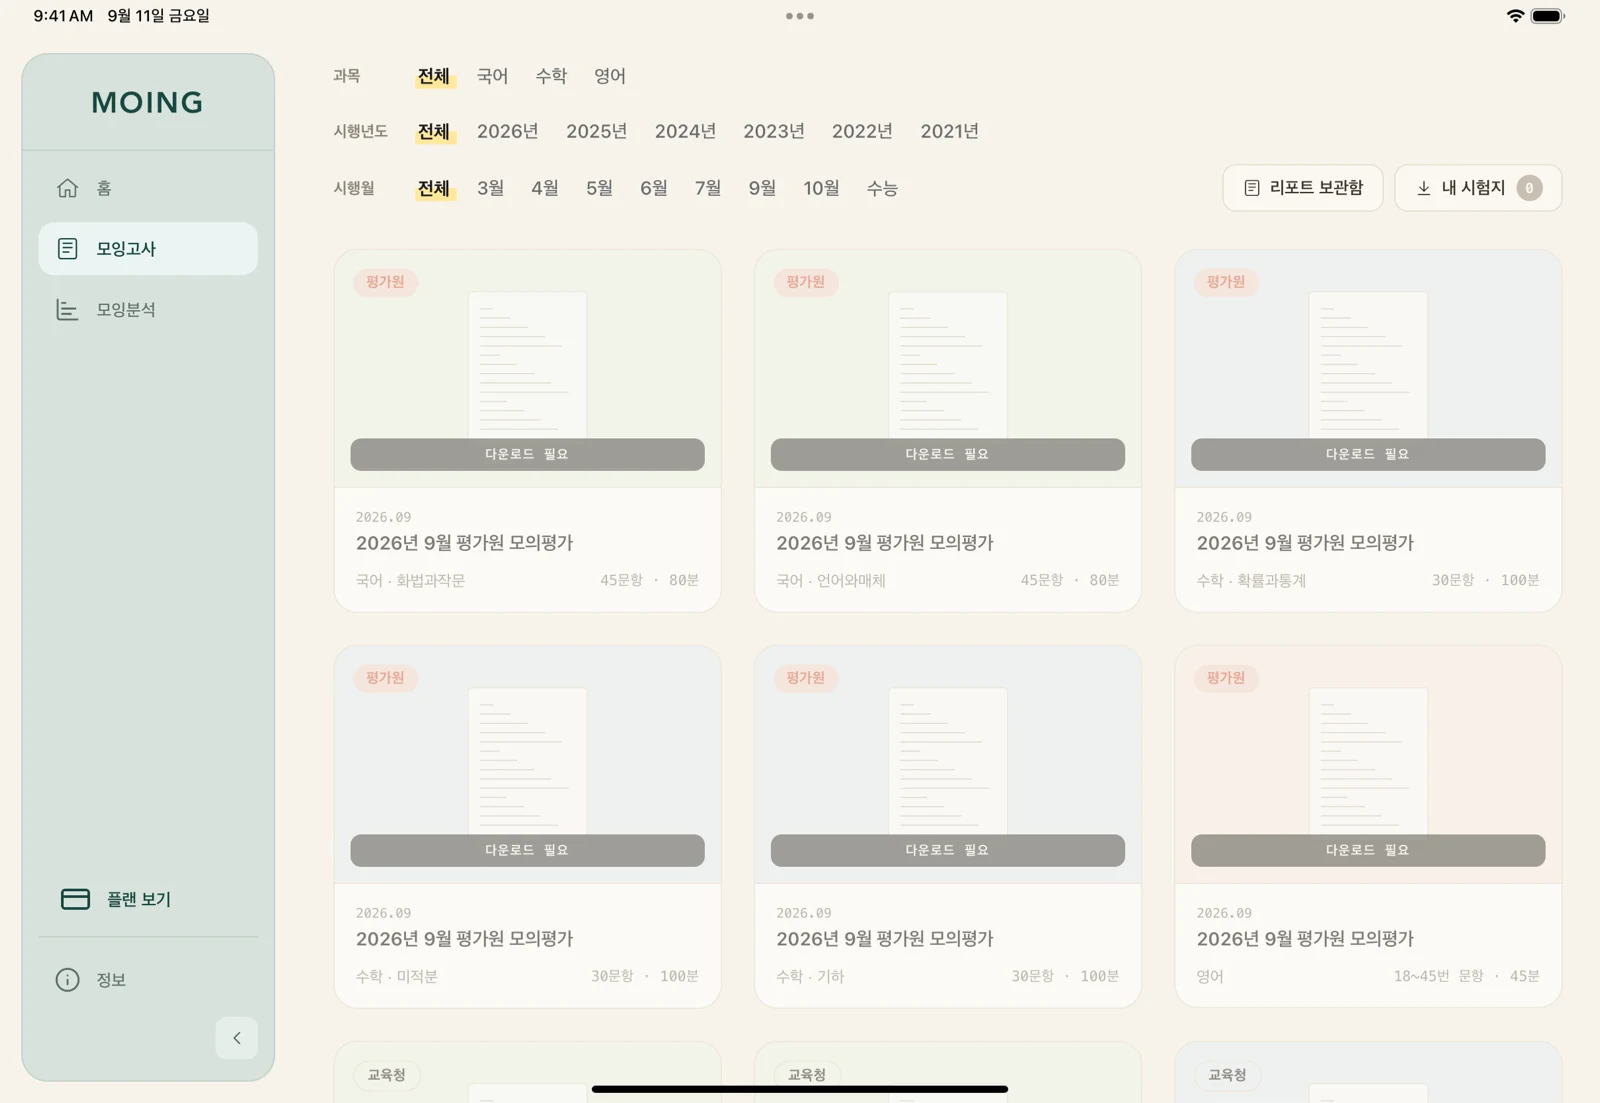Filter the month by 6월
Viewport: 1600px width, 1103px height.
654,188
